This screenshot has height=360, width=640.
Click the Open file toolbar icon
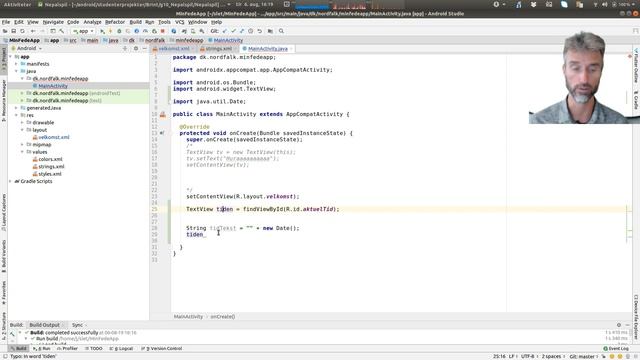(x=5, y=31)
